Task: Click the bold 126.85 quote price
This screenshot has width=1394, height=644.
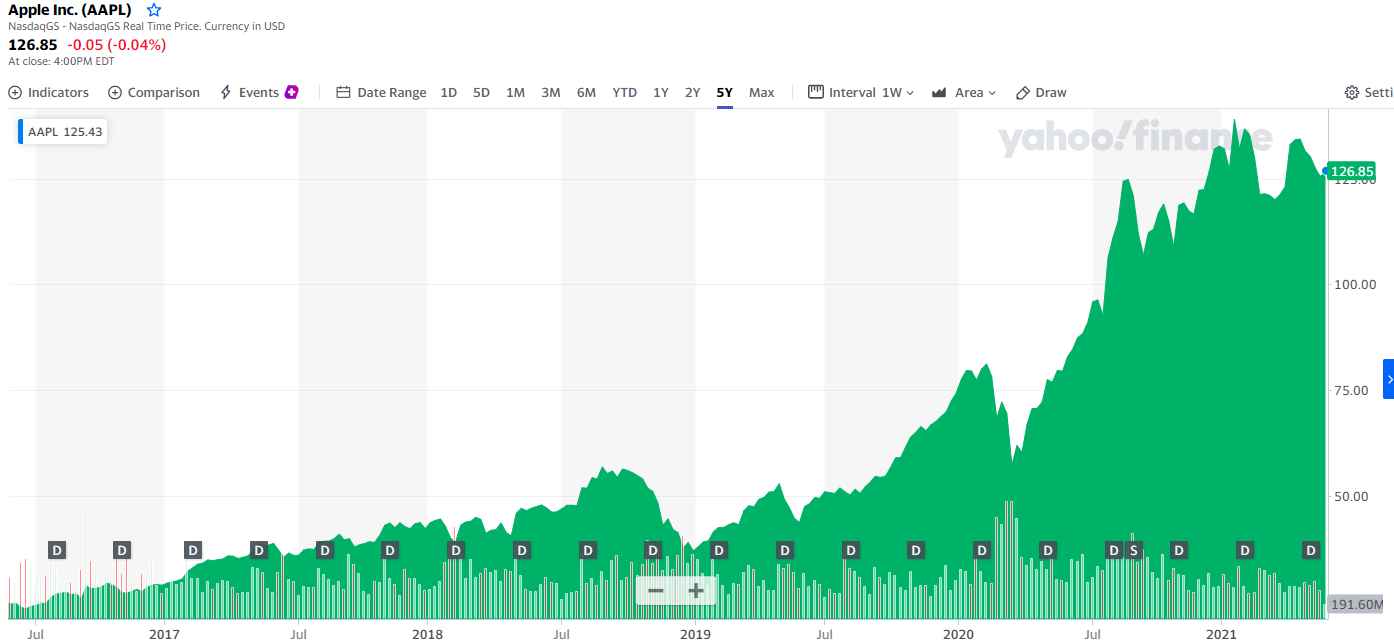Action: (x=33, y=45)
